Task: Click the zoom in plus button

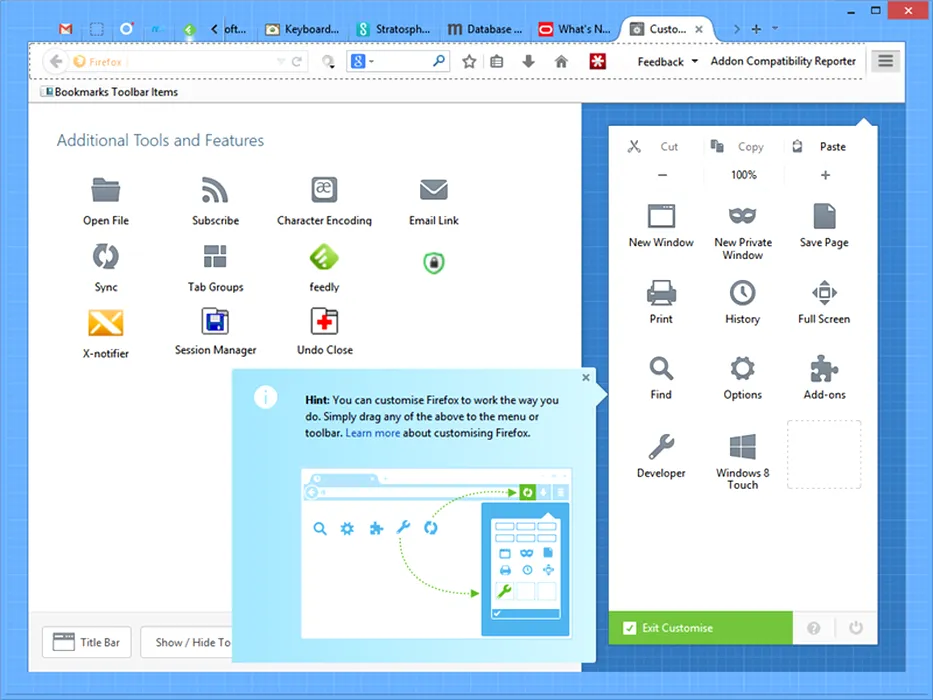Action: 825,175
